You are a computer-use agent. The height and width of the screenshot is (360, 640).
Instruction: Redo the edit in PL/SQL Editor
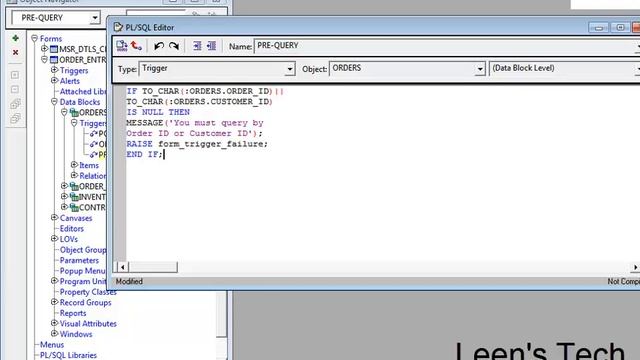click(174, 46)
